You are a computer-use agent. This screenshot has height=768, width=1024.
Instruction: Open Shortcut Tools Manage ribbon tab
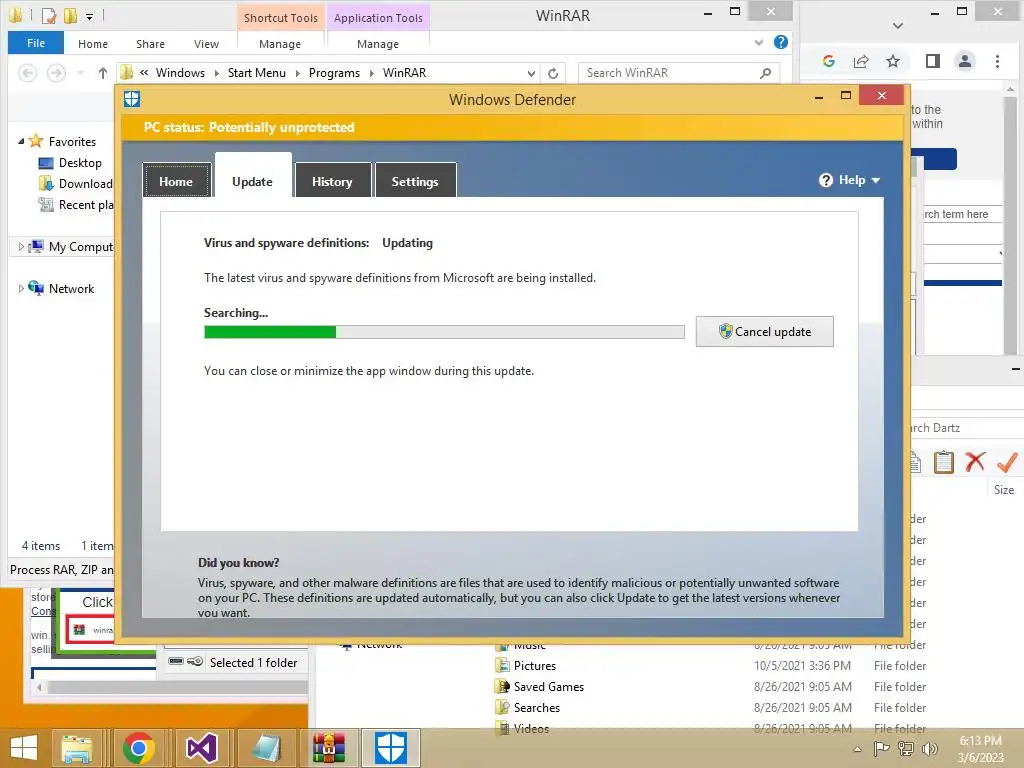pos(280,44)
